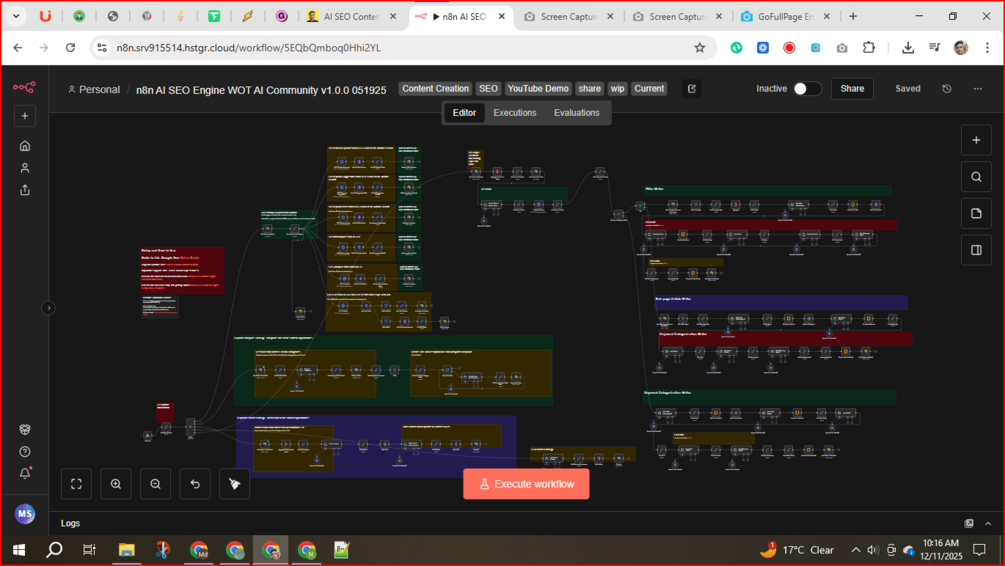Open the tab search dropdown arrow
1005x566 pixels.
(15, 16)
